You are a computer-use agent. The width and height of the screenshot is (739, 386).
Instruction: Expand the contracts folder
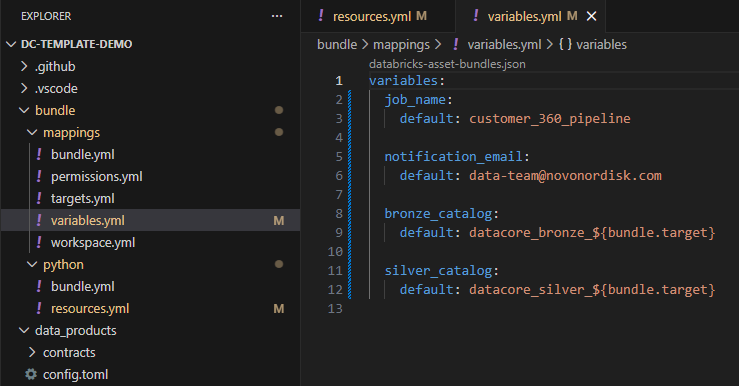(x=32, y=353)
